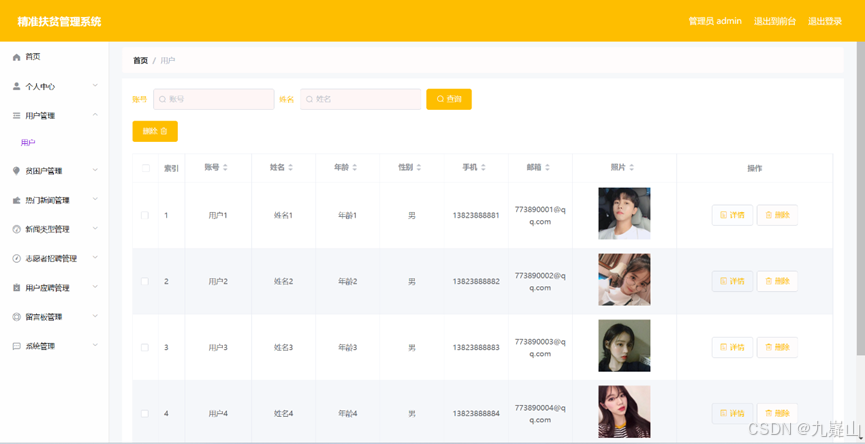
Task: Sort by 照片 using its sort arrows
Action: pyautogui.click(x=632, y=167)
